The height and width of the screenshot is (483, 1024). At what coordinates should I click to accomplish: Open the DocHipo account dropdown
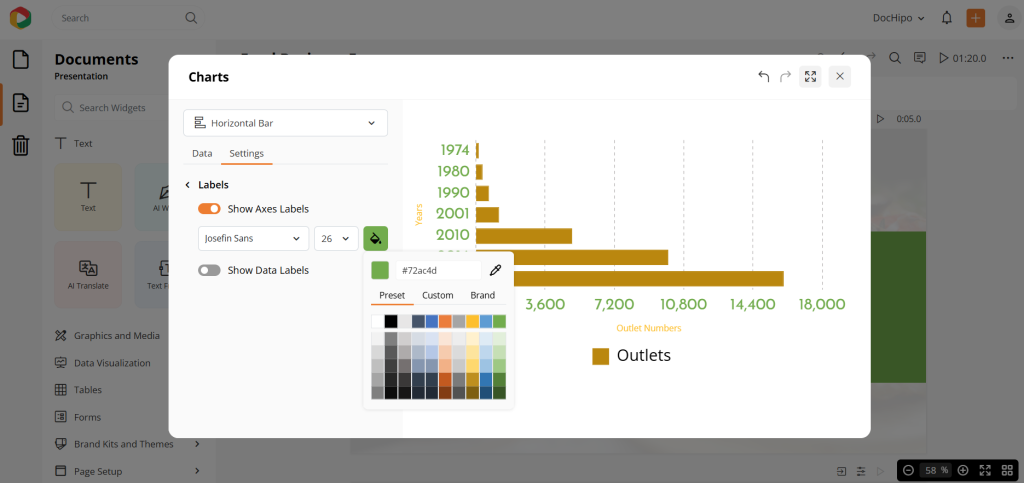(899, 18)
